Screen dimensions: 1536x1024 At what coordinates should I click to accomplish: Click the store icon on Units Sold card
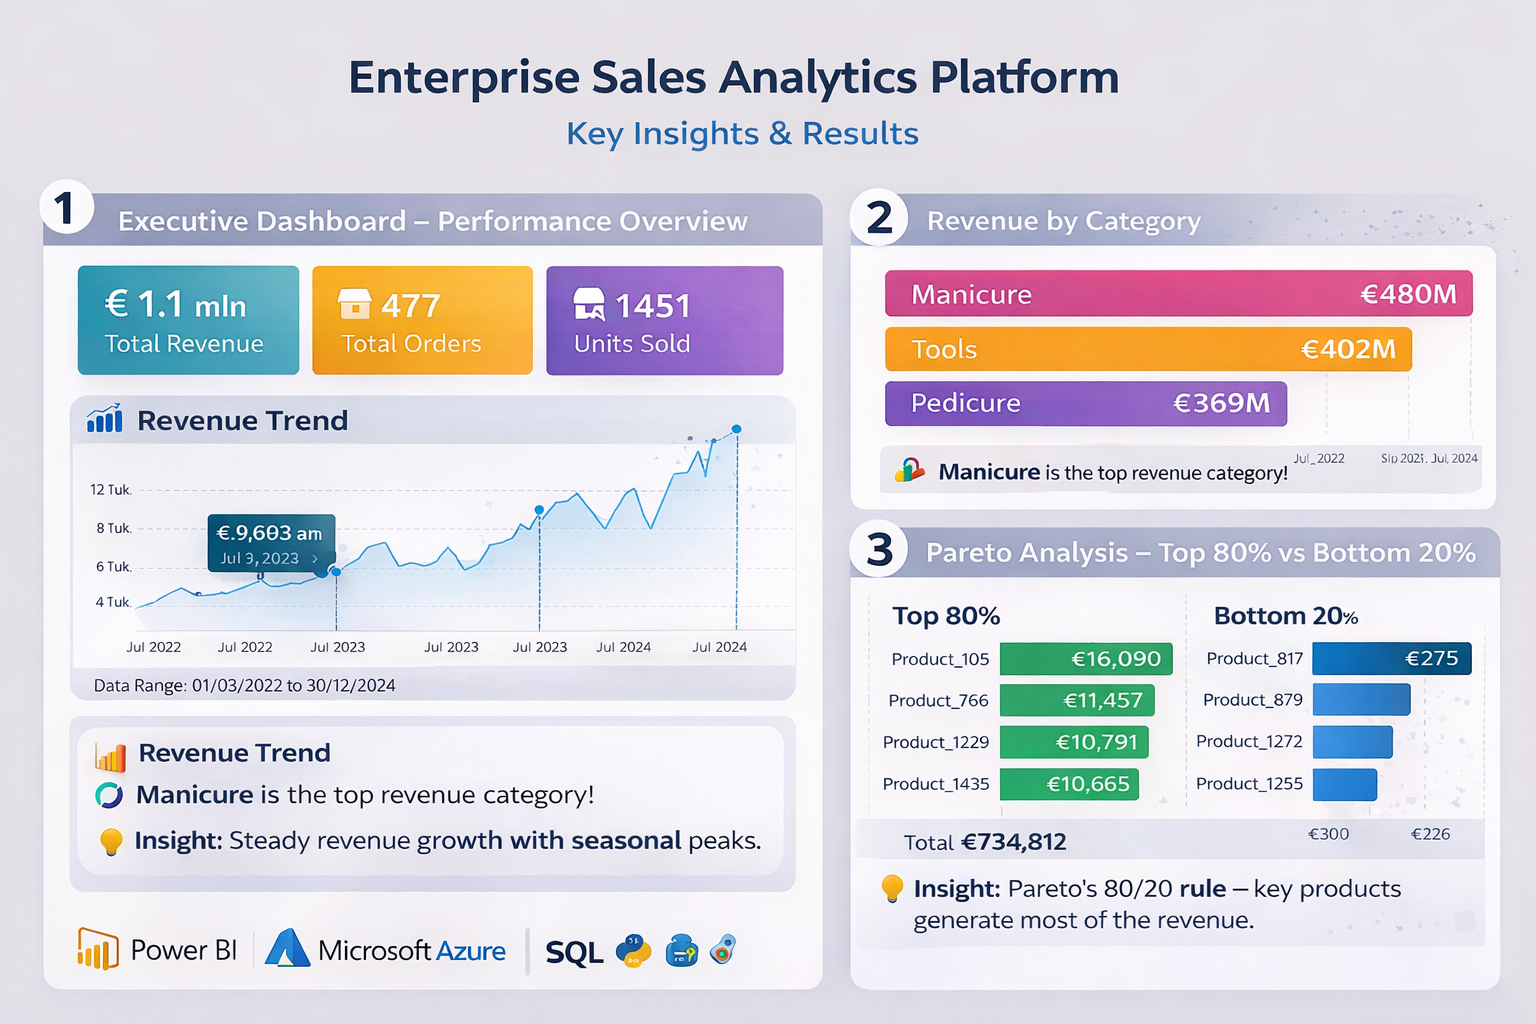coord(589,304)
